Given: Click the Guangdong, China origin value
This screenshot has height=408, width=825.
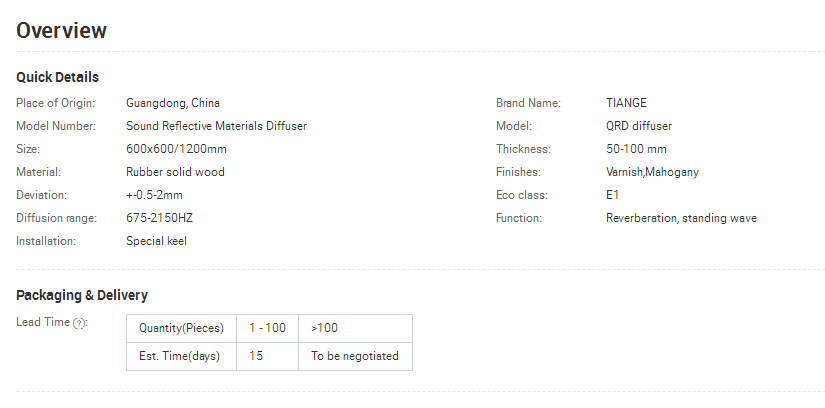Looking at the screenshot, I should [x=173, y=103].
